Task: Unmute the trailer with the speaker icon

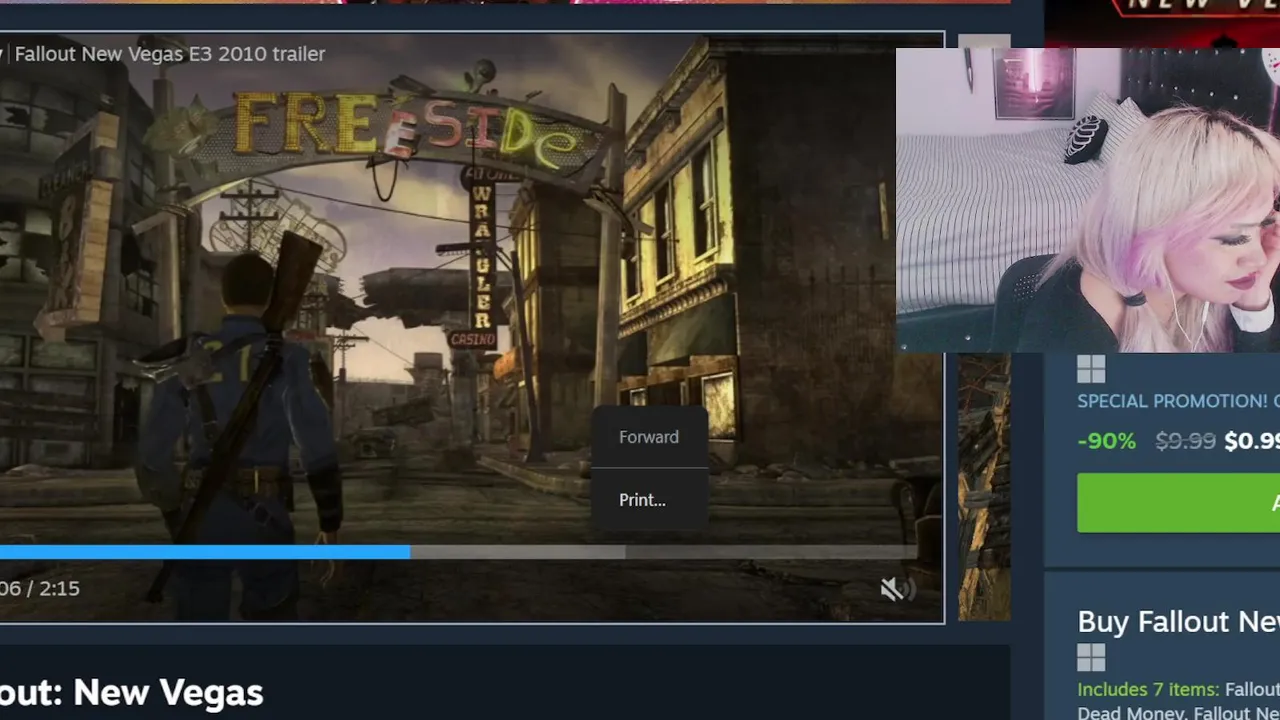Action: click(897, 589)
